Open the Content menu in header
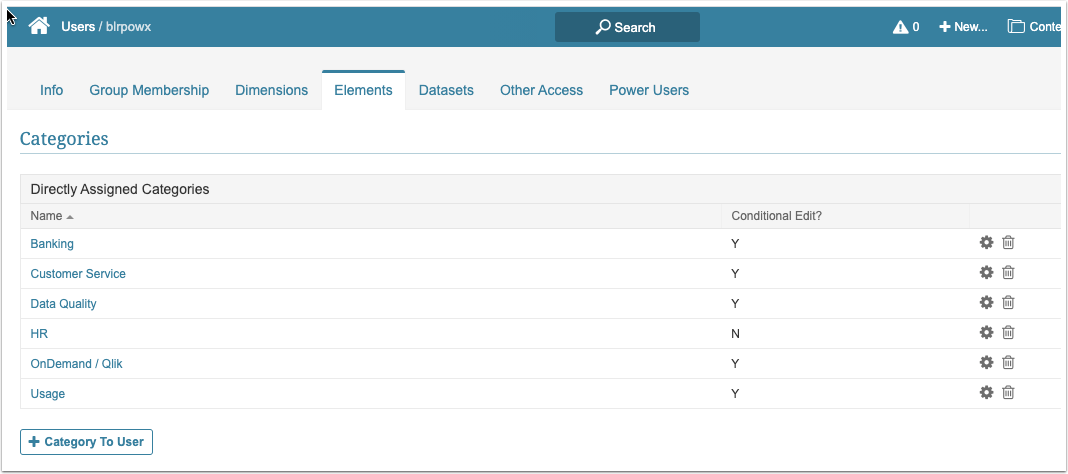The image size is (1068, 474). (x=1034, y=27)
